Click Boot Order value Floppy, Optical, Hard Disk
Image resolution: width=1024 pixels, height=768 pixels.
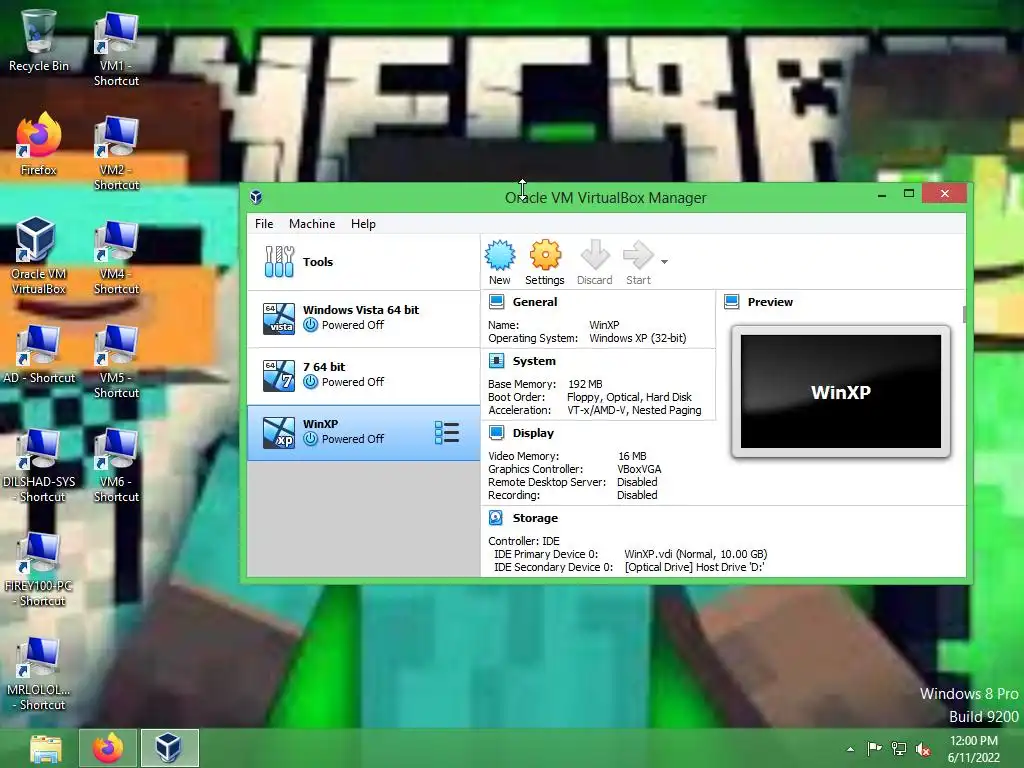point(629,397)
